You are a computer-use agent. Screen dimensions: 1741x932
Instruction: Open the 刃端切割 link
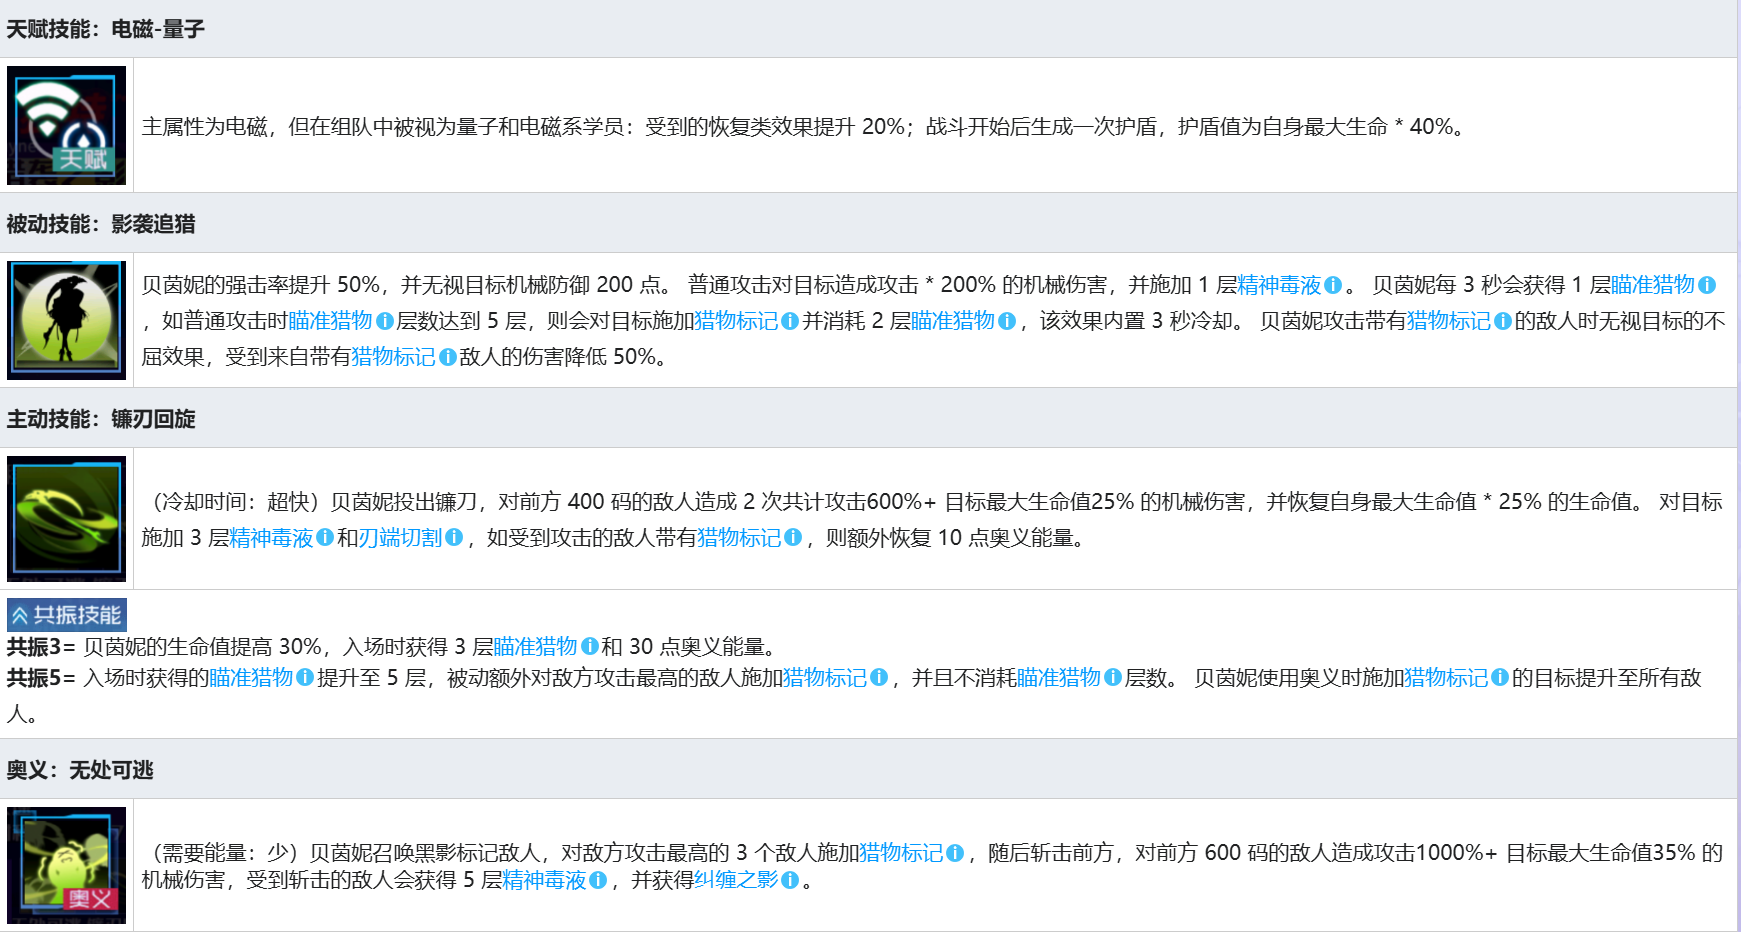point(400,538)
